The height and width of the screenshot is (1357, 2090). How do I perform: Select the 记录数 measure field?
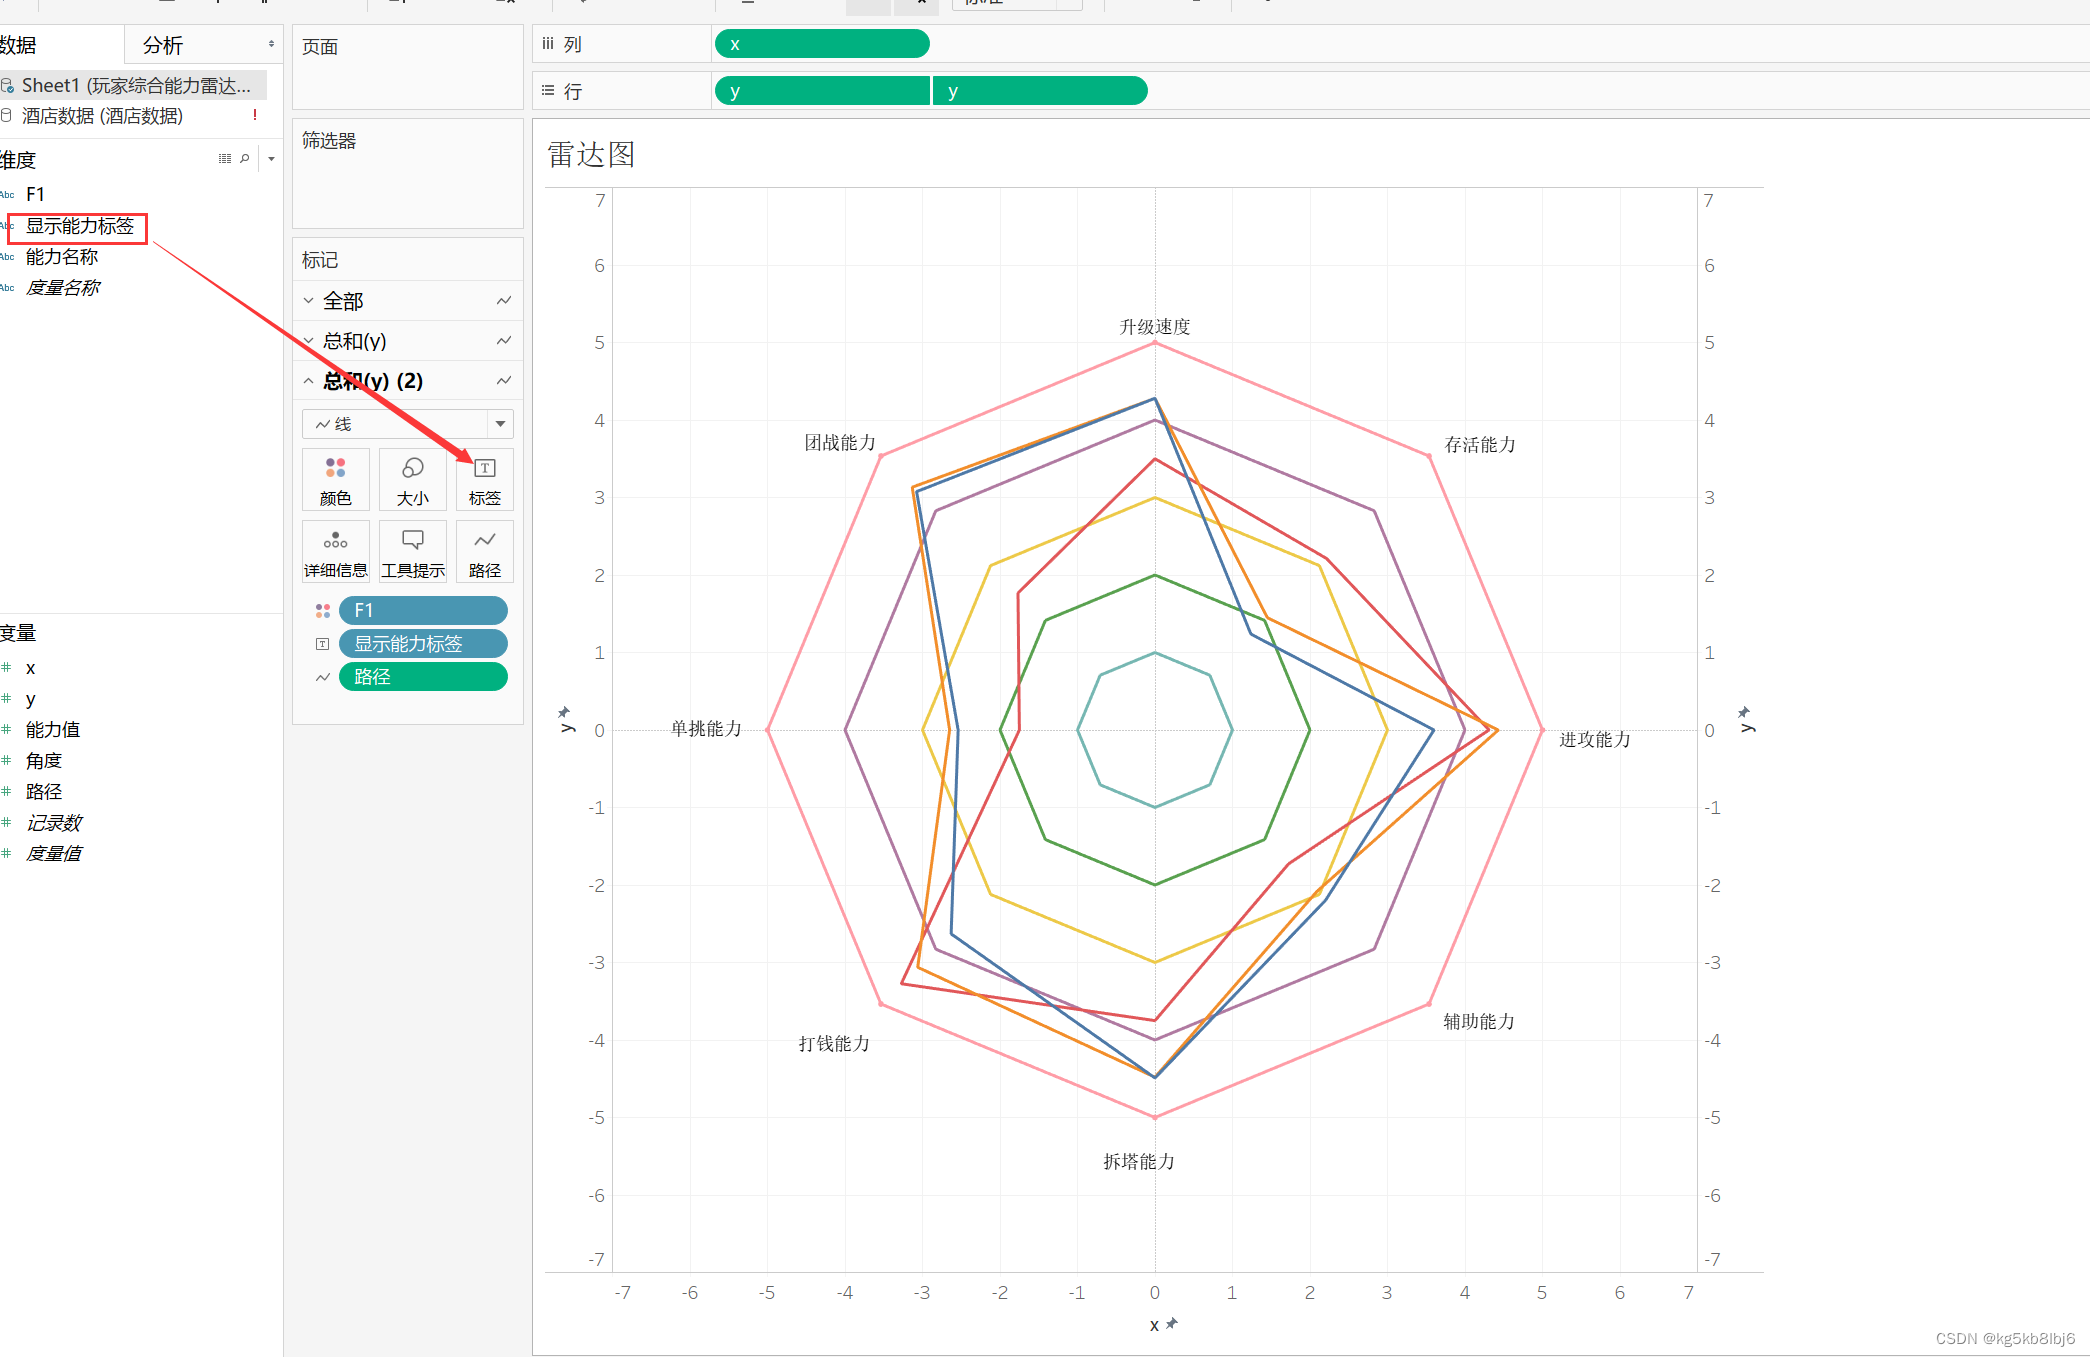[53, 822]
